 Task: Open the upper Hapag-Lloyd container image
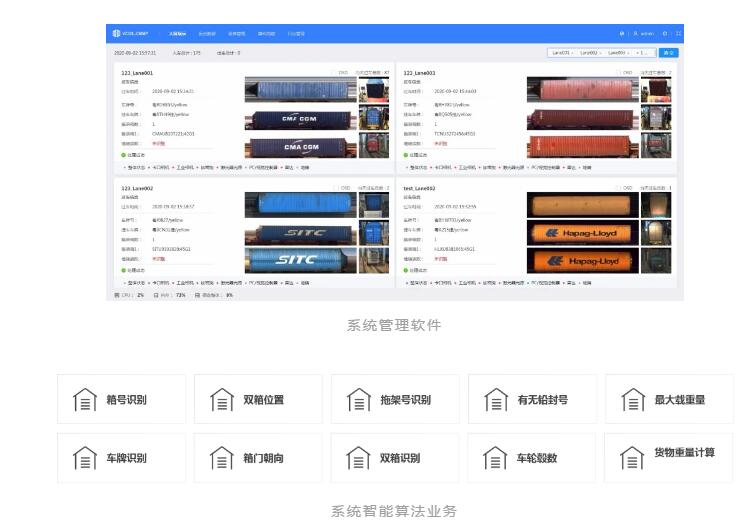tap(583, 233)
